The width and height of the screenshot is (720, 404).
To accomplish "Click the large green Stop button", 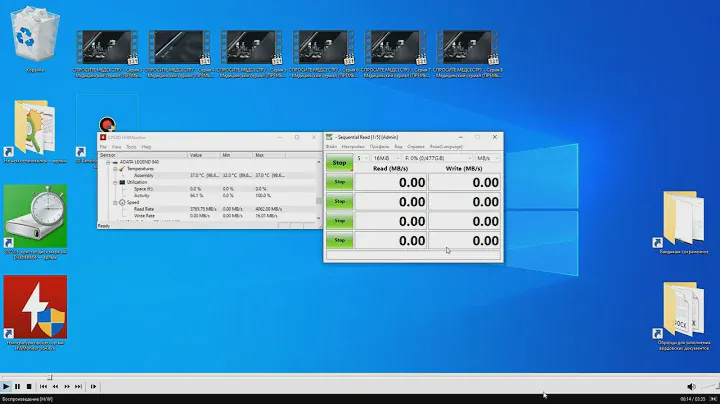I will (x=338, y=162).
